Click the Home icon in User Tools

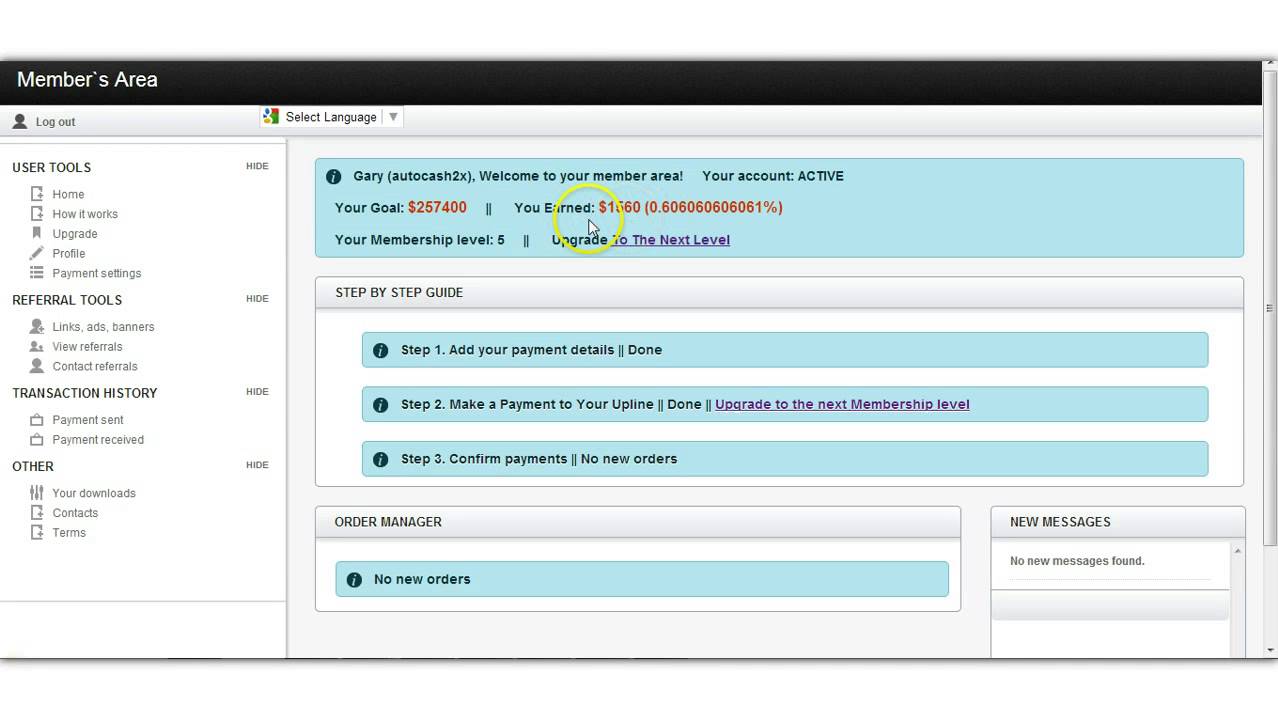pos(37,194)
